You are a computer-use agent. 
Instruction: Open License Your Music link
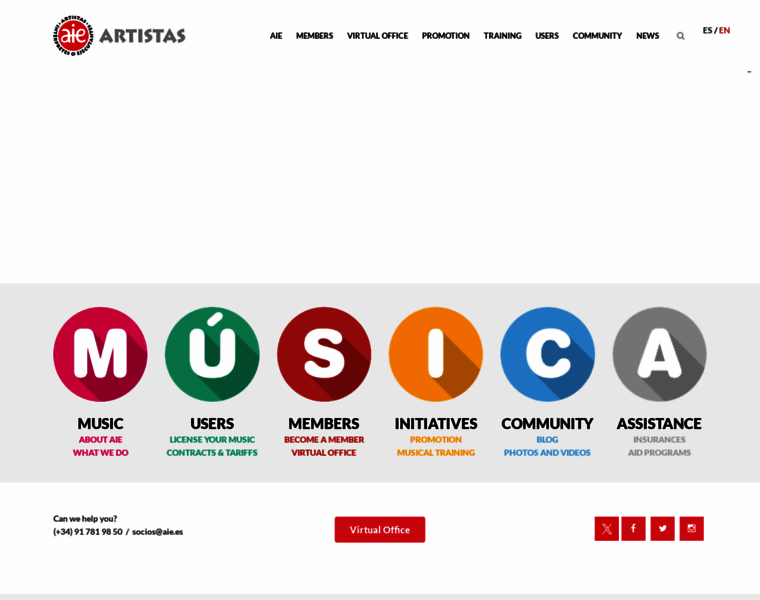point(212,440)
